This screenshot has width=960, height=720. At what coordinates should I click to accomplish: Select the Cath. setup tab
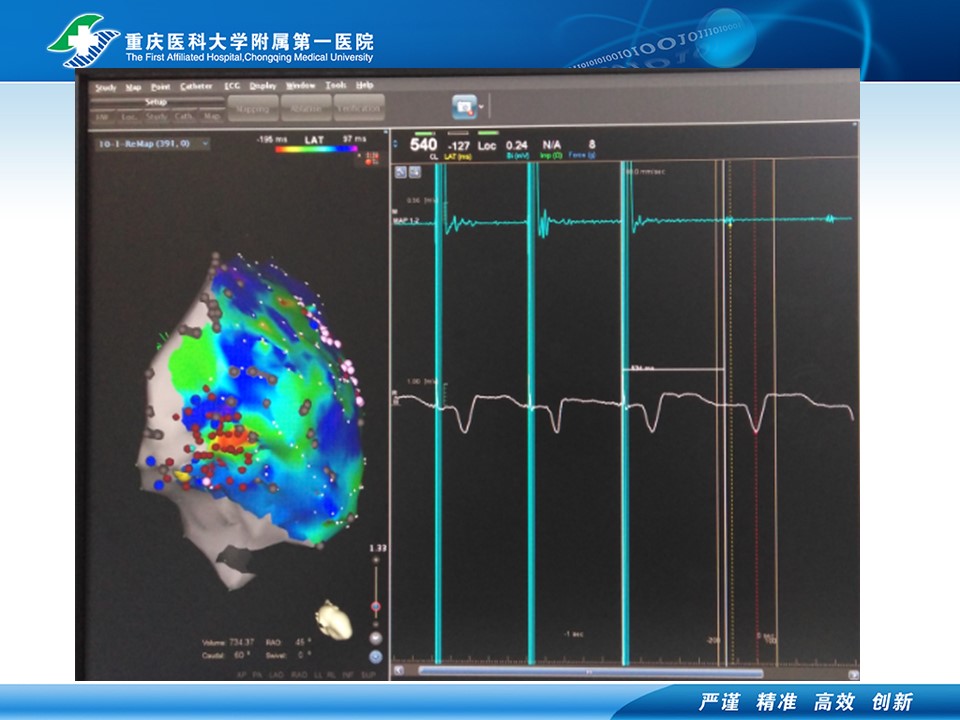184,116
